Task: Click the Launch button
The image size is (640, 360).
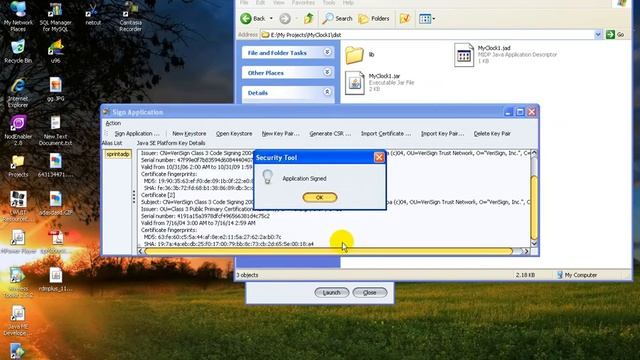Action: click(x=331, y=293)
